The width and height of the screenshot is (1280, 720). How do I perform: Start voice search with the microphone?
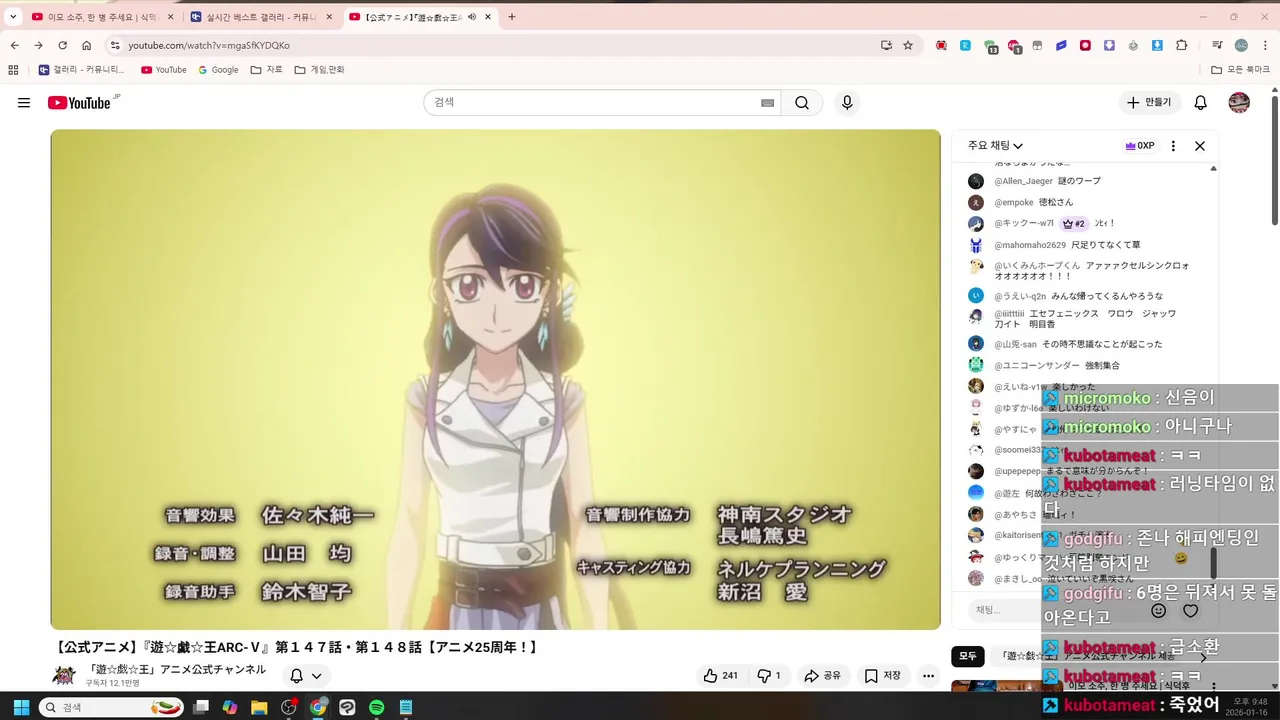tap(847, 103)
